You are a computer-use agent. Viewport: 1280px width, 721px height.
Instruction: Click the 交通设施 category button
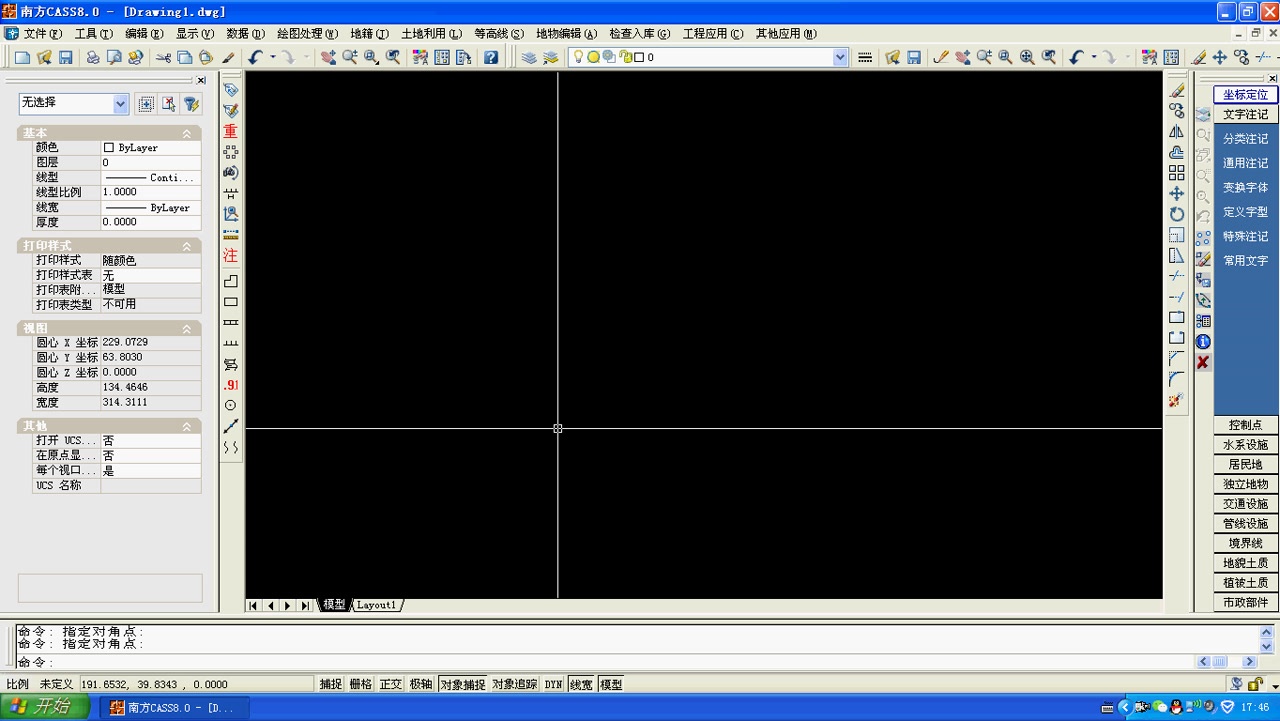[x=1245, y=504]
